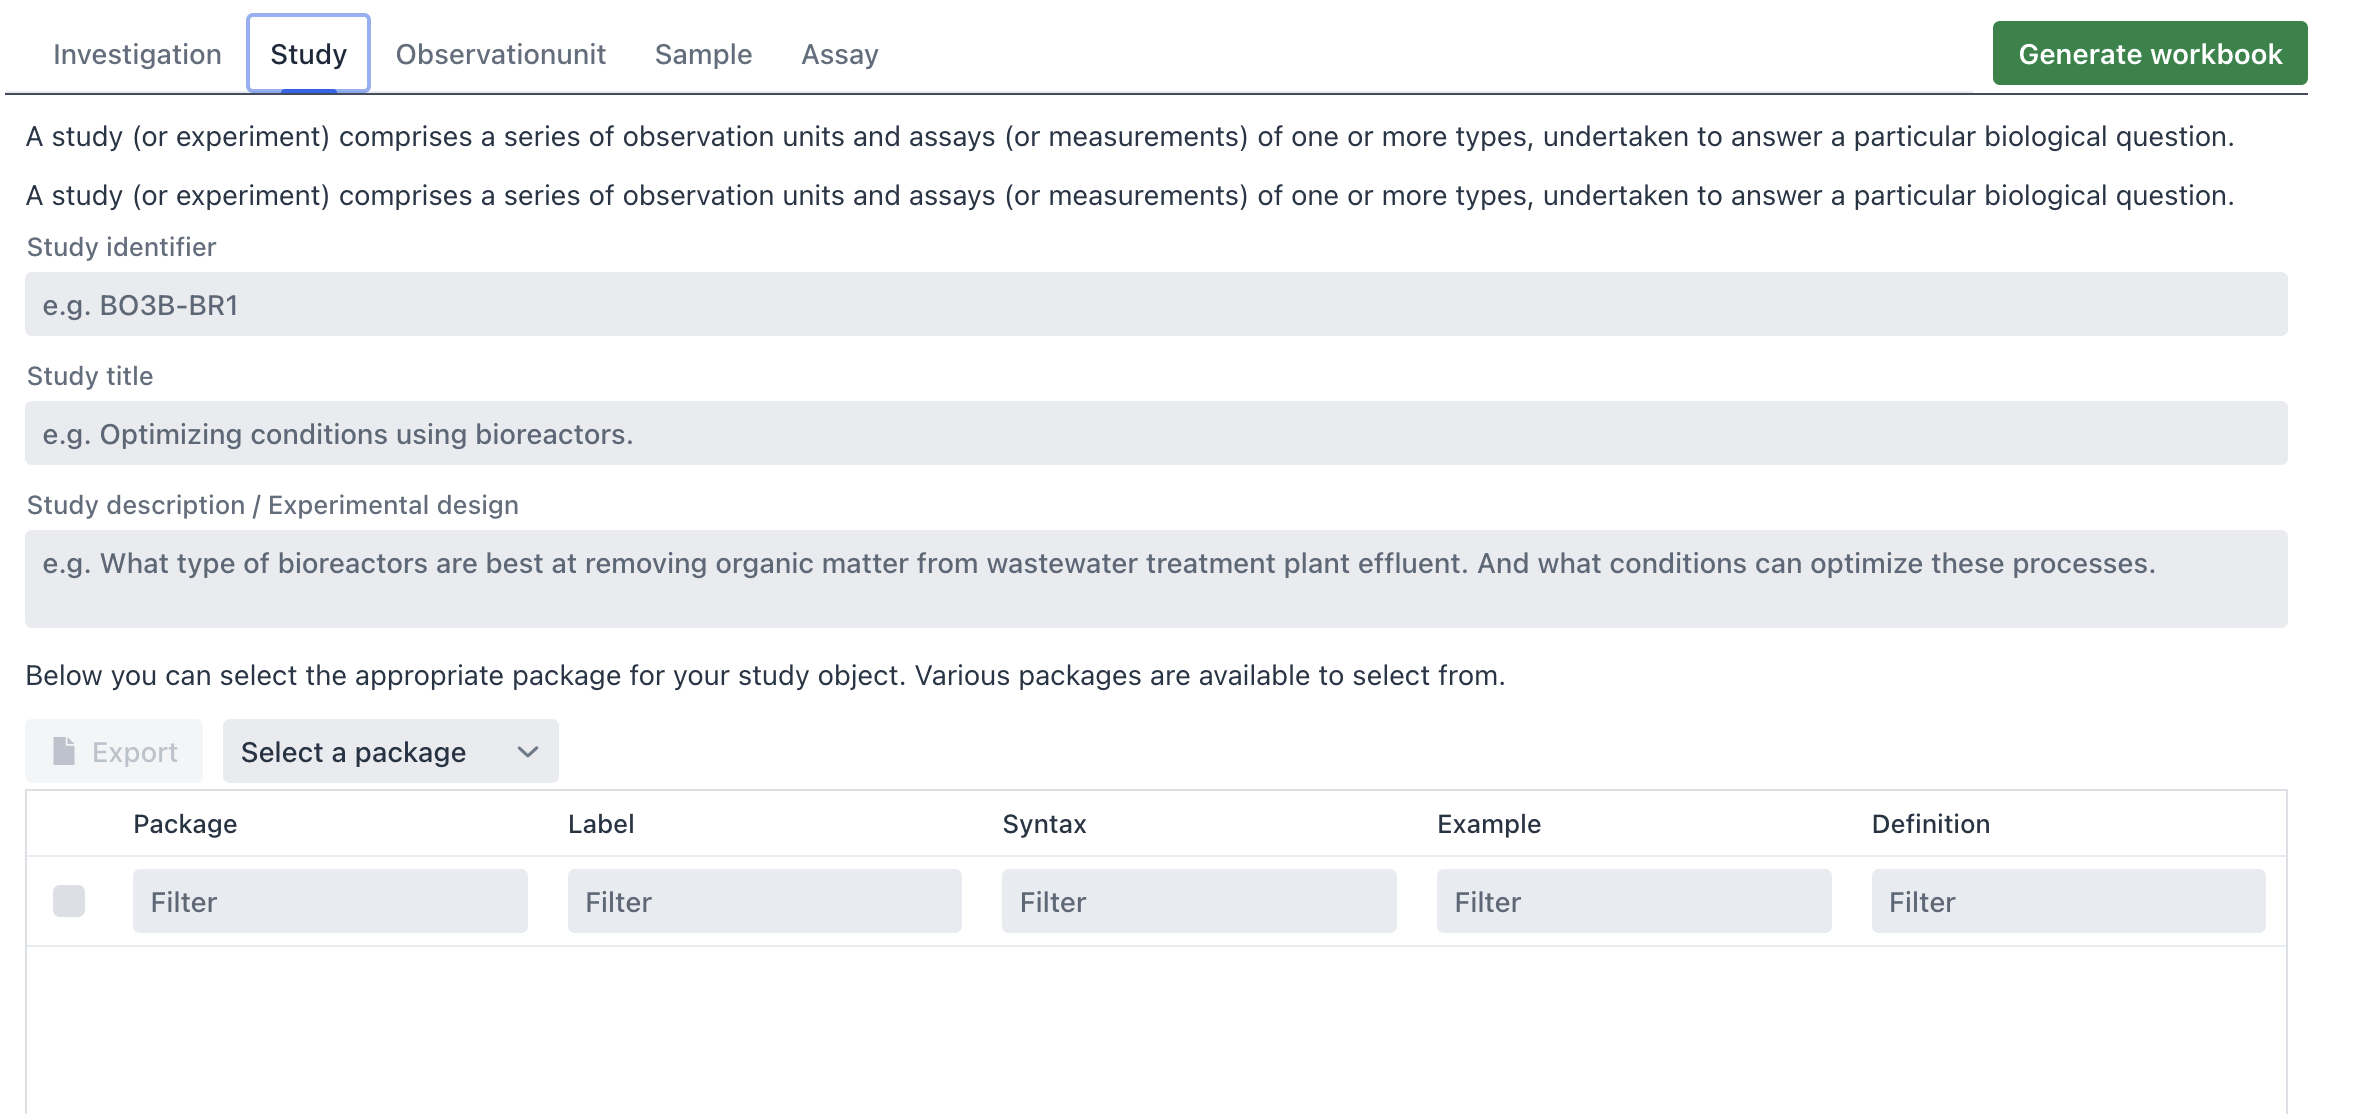Click the Generate workbook button
2364x1114 pixels.
coord(2150,53)
